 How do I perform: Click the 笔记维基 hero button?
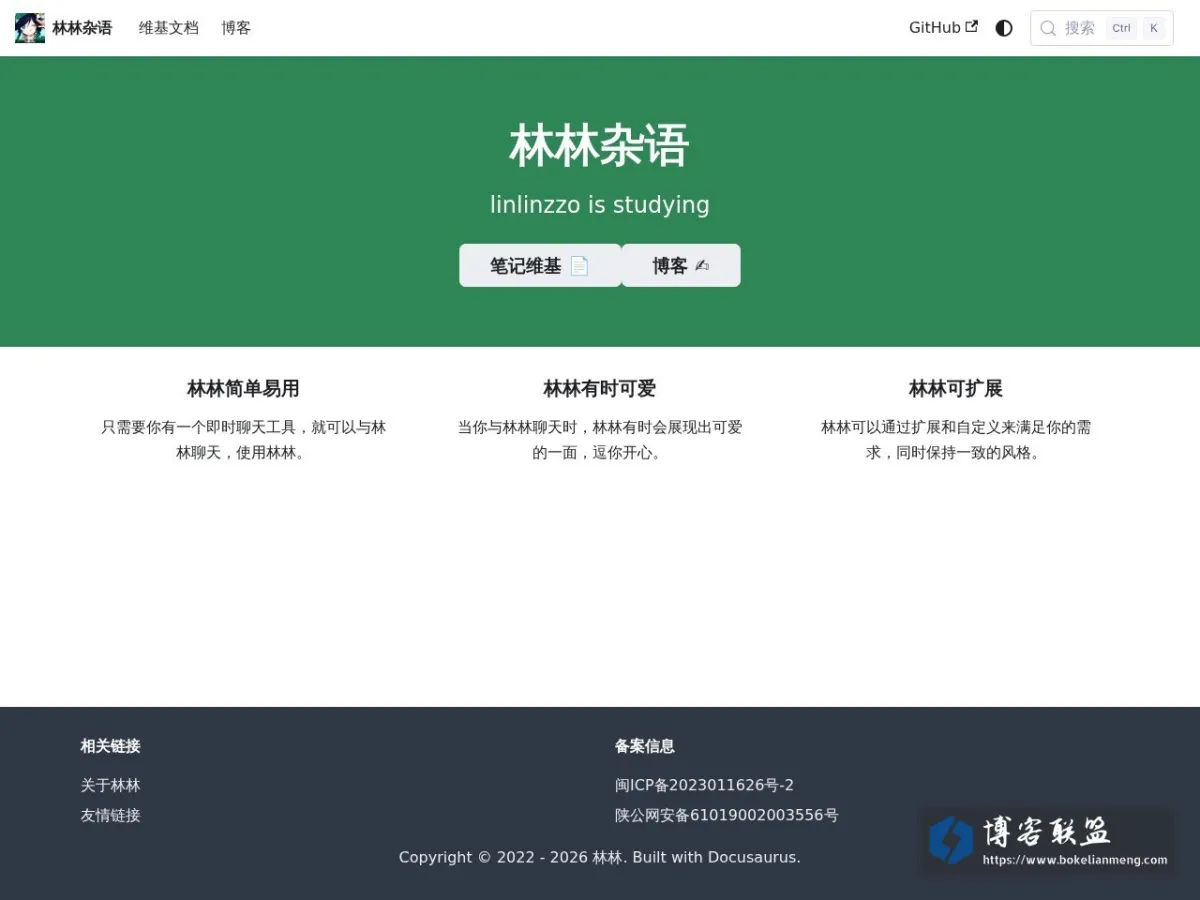coord(540,265)
